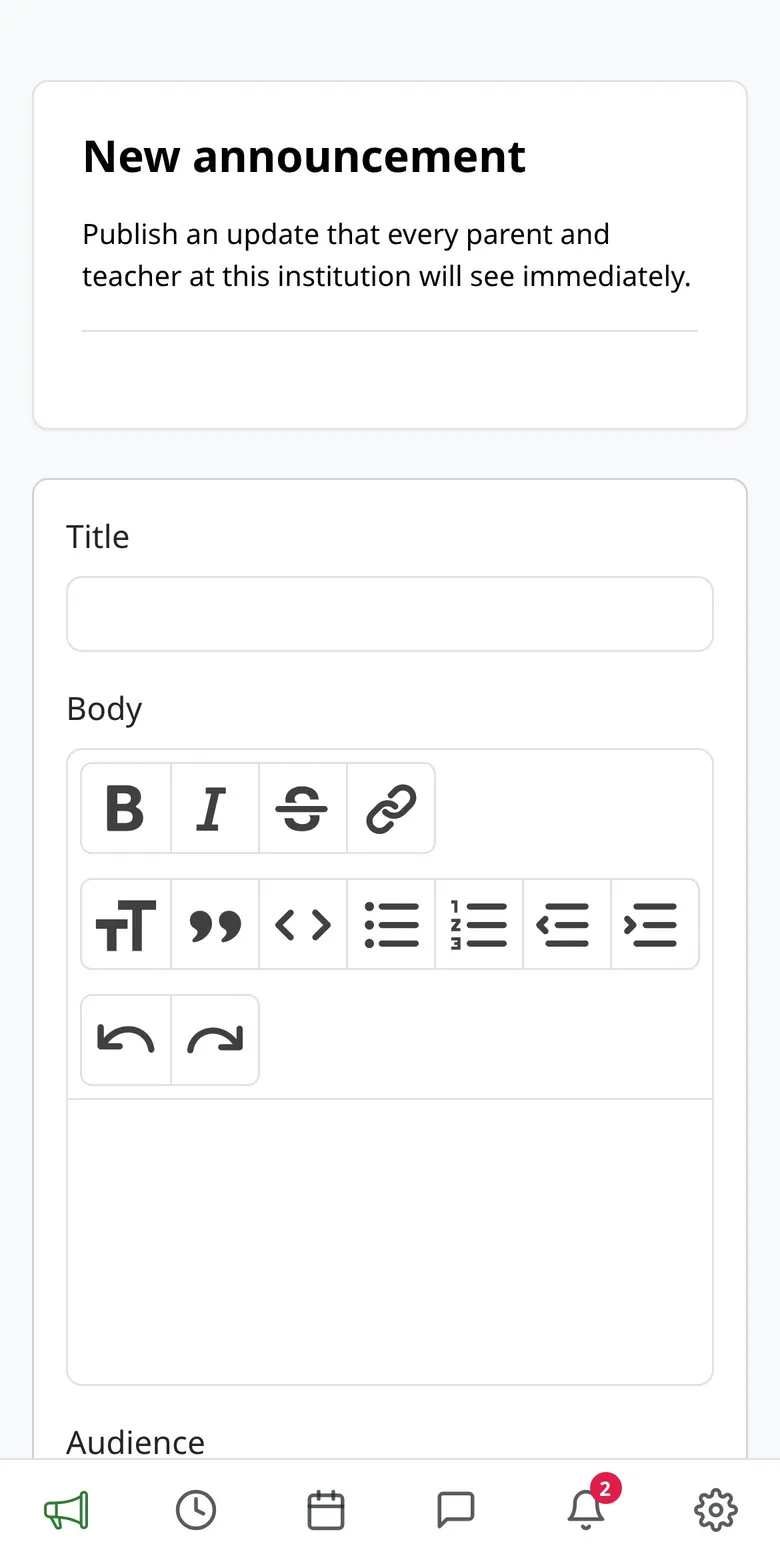Increase indent level
780x1560 pixels.
[655, 924]
